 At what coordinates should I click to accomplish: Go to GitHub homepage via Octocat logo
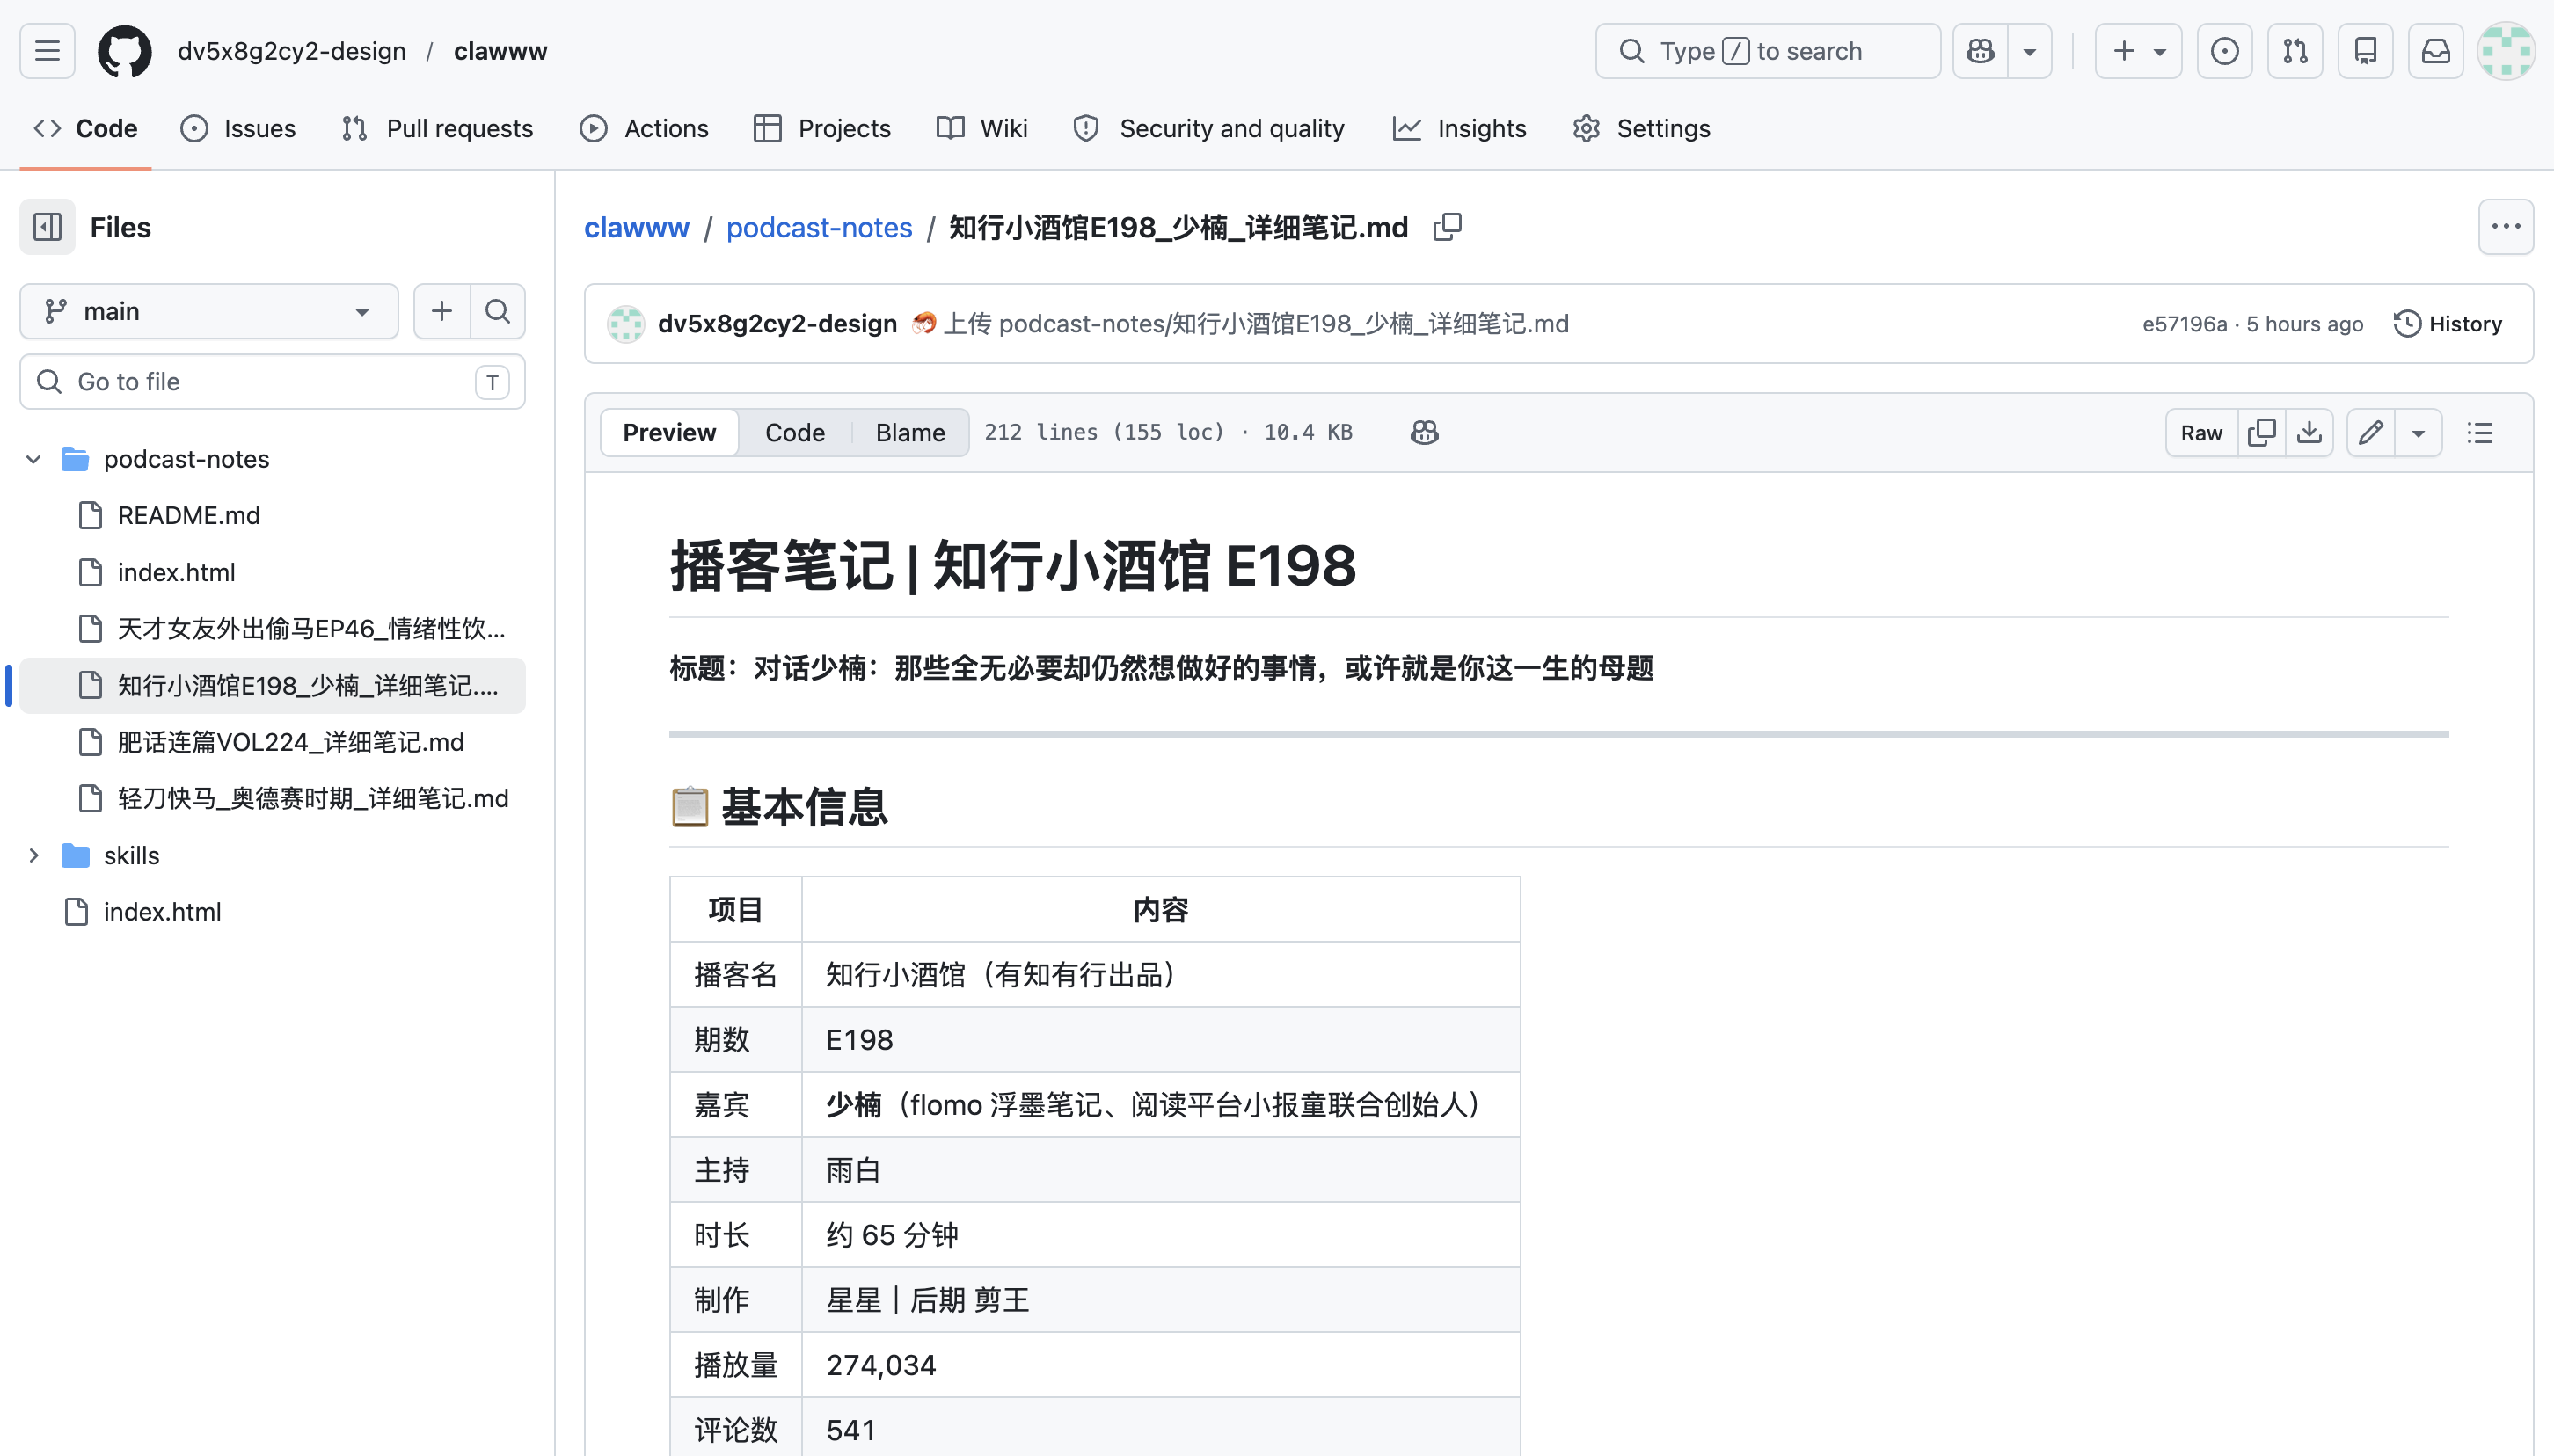pos(125,51)
